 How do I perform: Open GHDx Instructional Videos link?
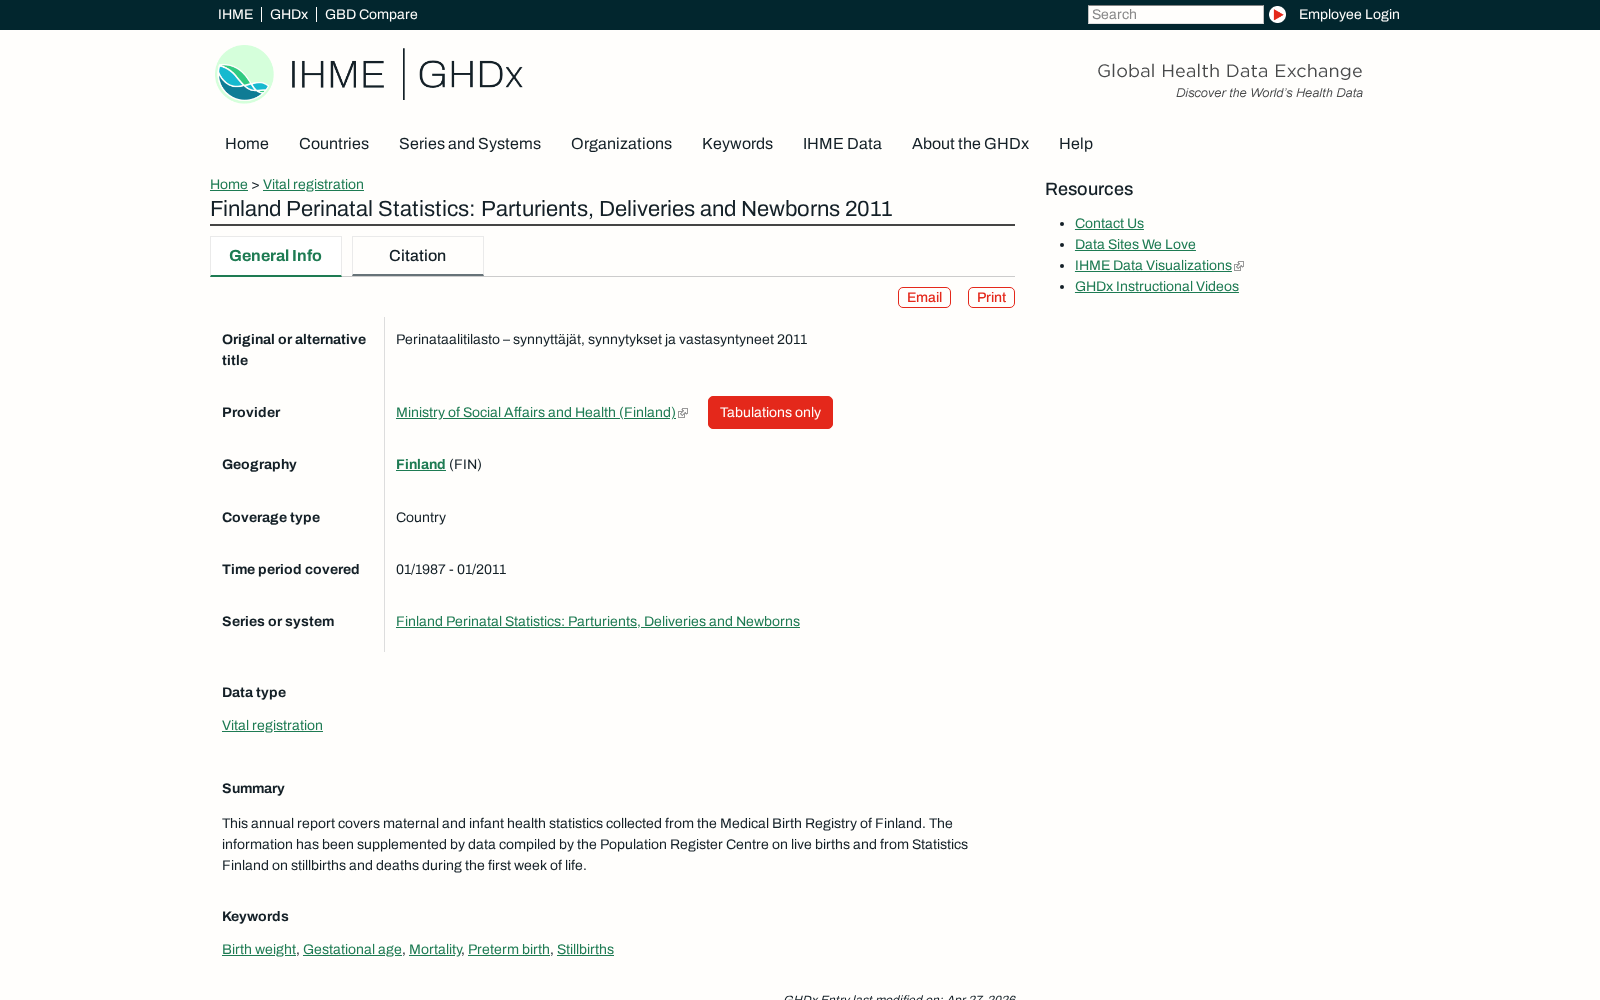[1157, 287]
